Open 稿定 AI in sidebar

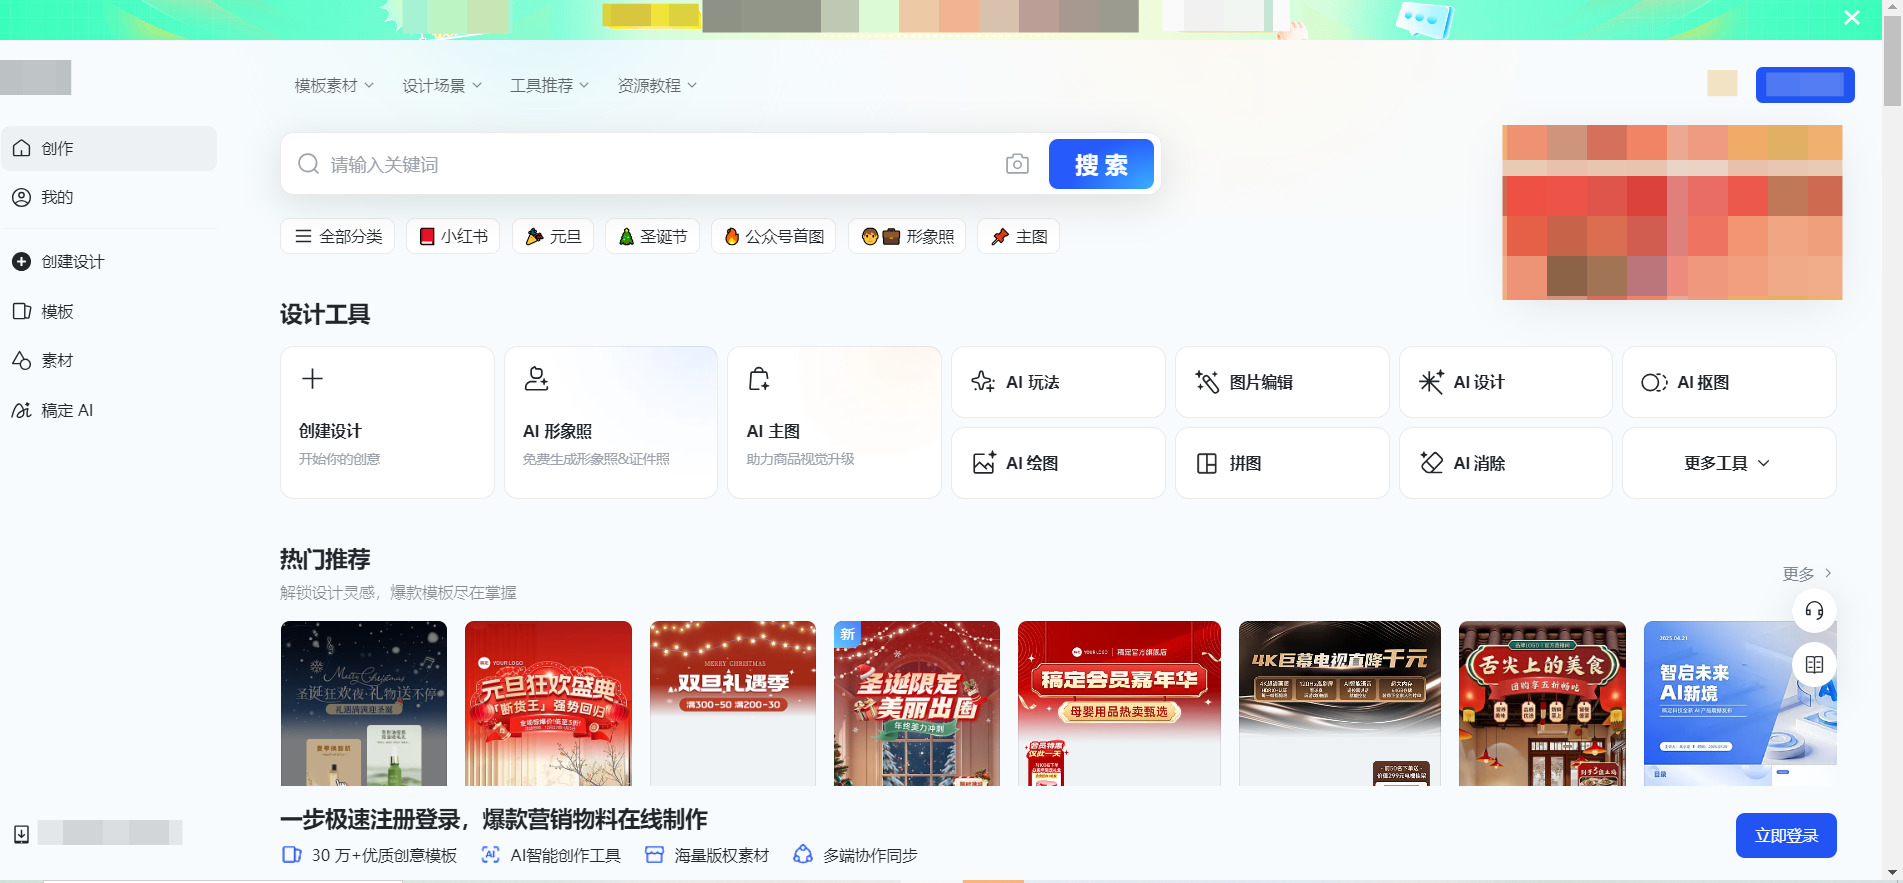[x=109, y=410]
